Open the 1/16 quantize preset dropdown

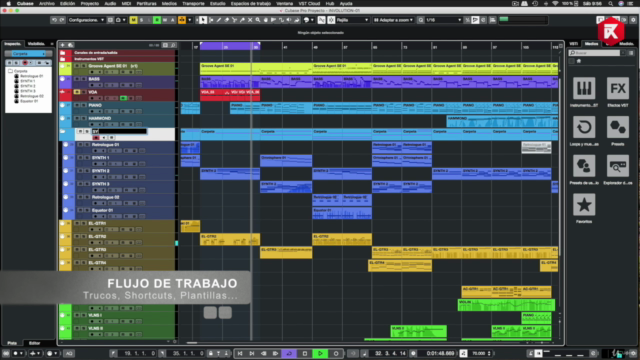[x=444, y=20]
